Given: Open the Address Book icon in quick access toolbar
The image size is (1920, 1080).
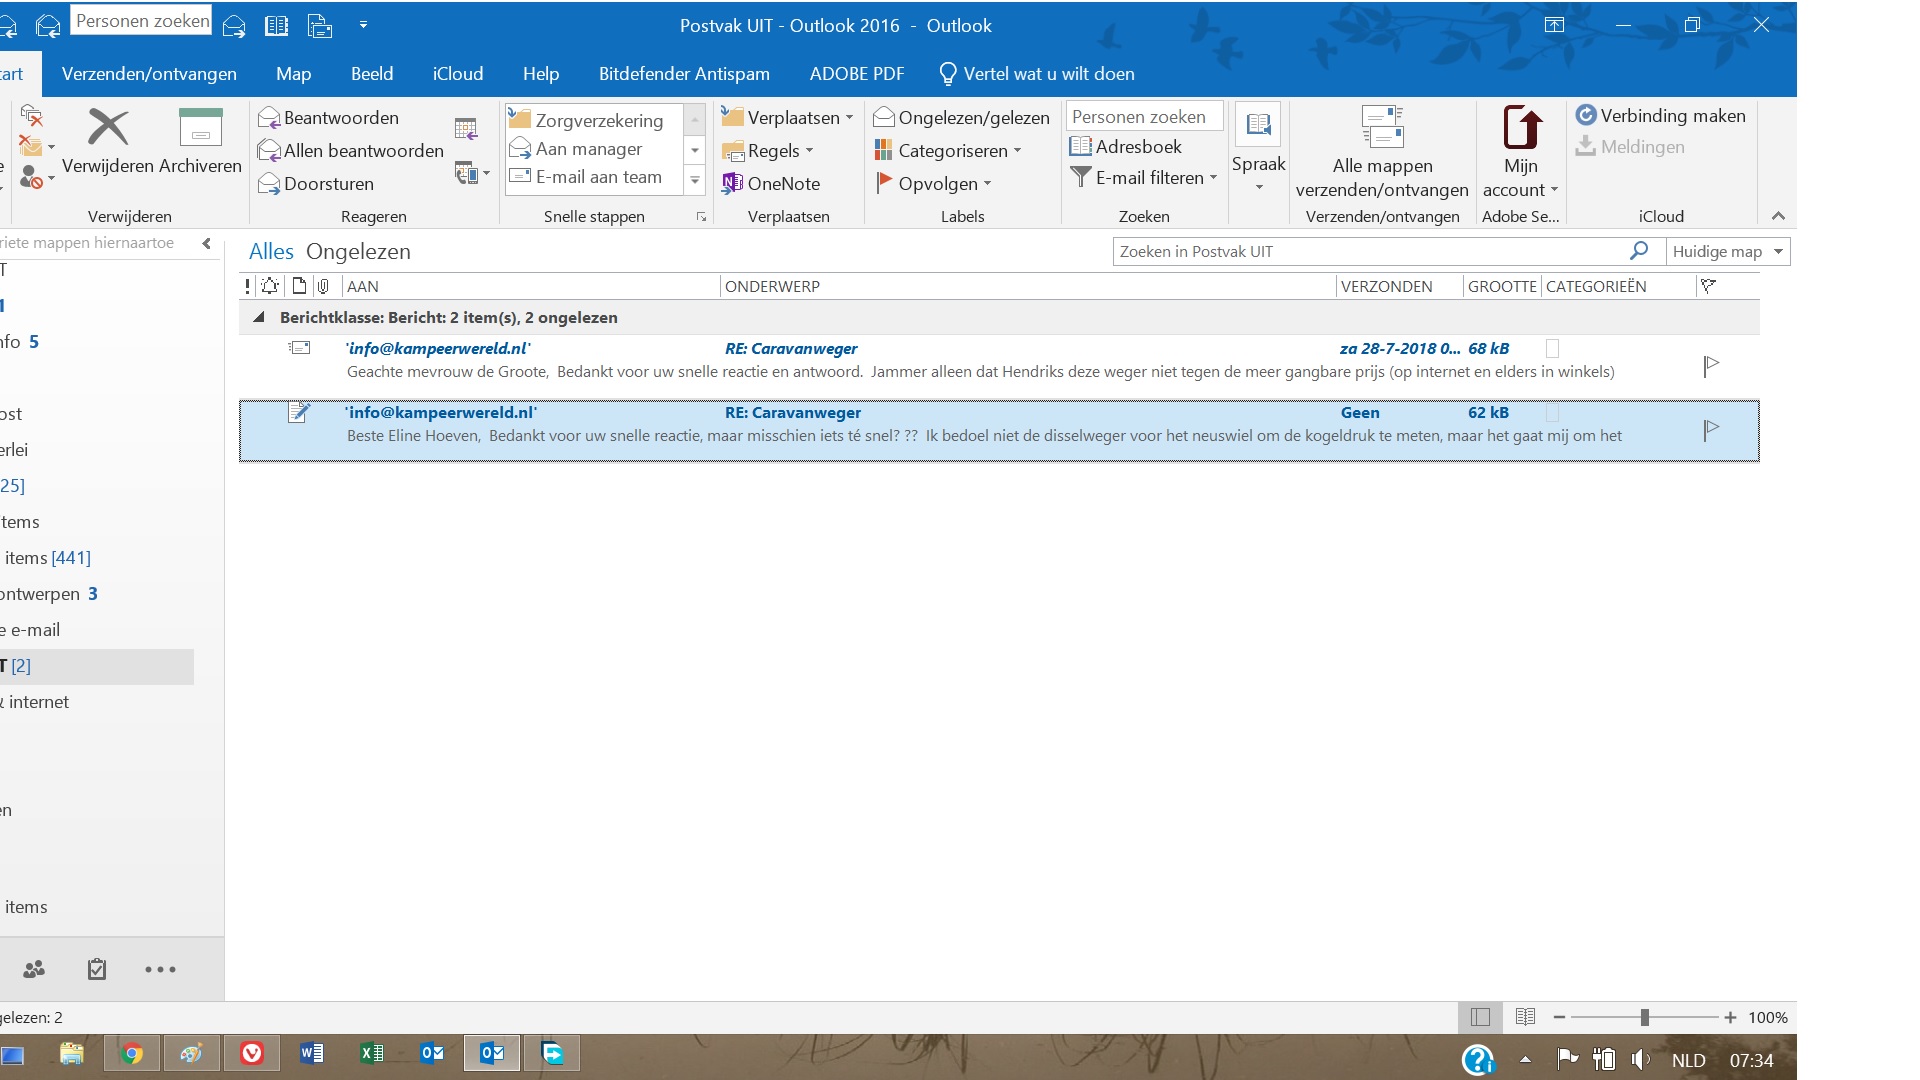Looking at the screenshot, I should click(277, 26).
